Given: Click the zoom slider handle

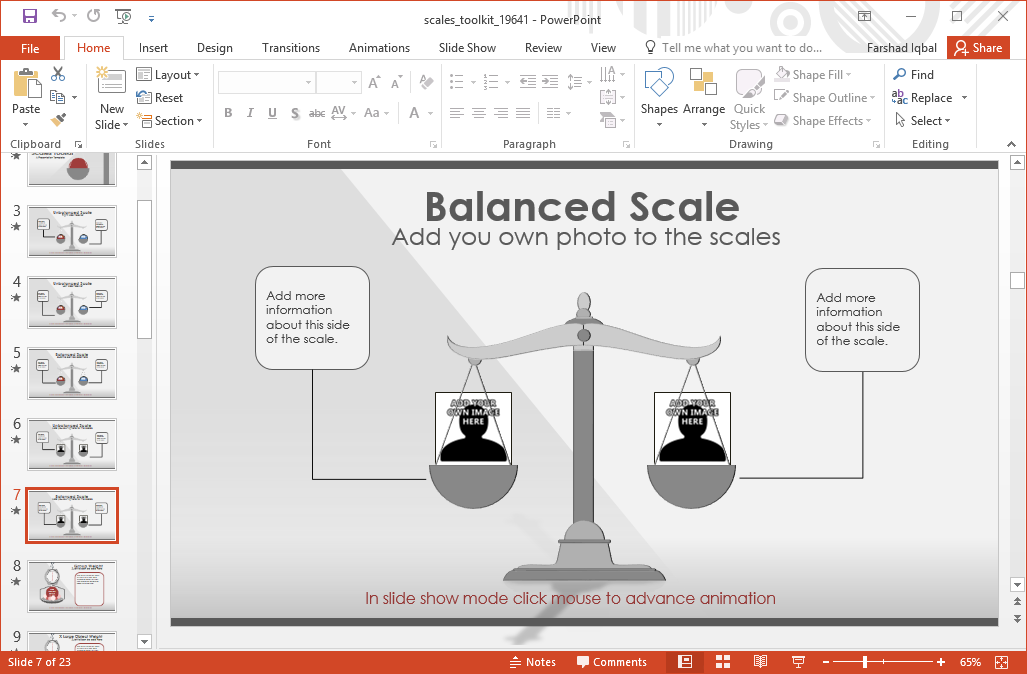Looking at the screenshot, I should coord(865,662).
